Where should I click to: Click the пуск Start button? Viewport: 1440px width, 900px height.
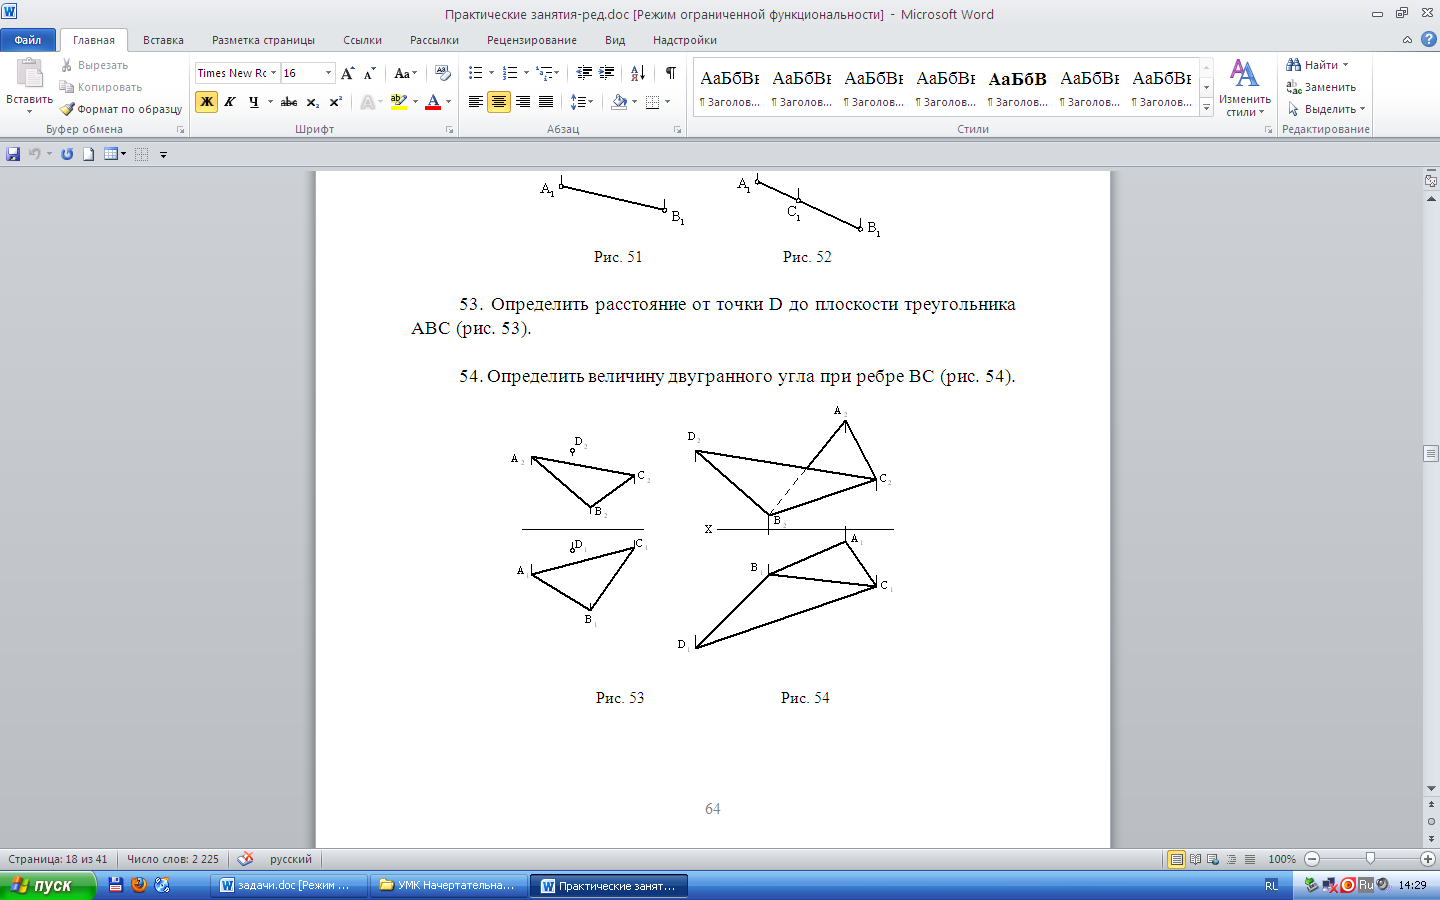48,885
